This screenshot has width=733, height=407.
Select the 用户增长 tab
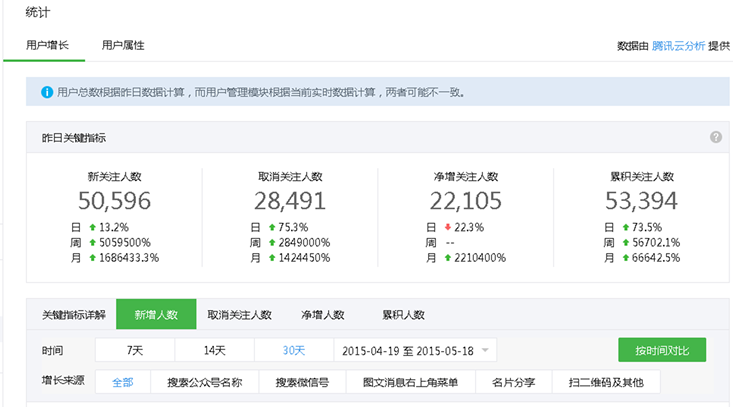(x=47, y=46)
